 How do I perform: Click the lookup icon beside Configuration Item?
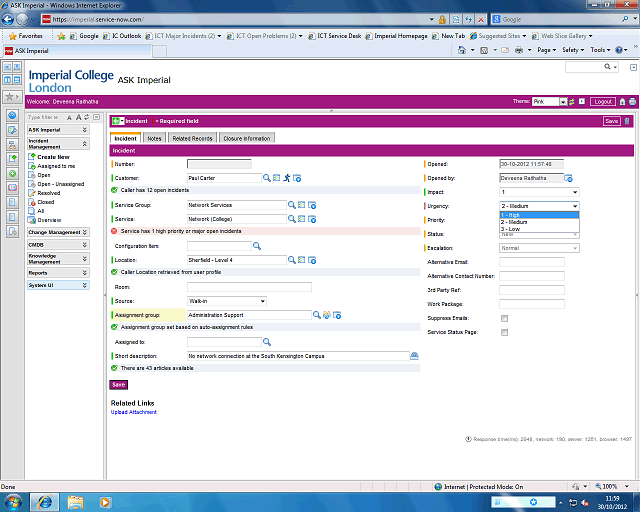click(x=256, y=245)
